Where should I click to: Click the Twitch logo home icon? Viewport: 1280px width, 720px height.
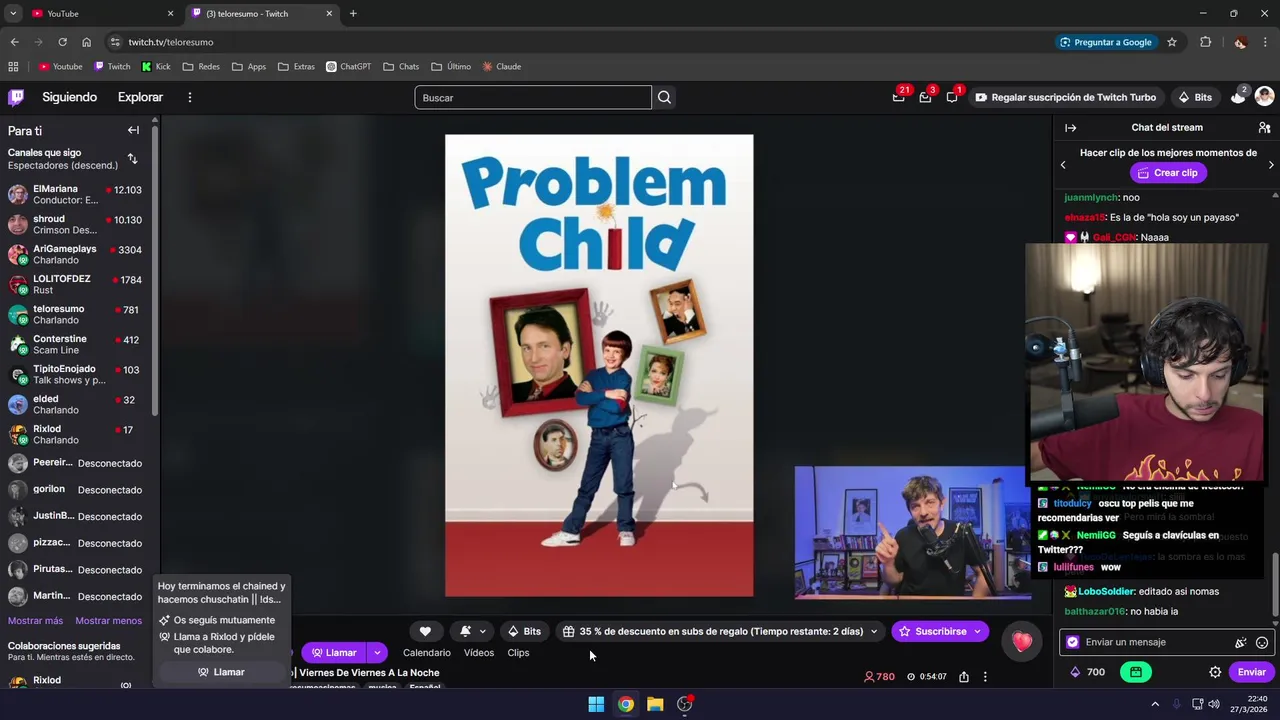point(16,97)
